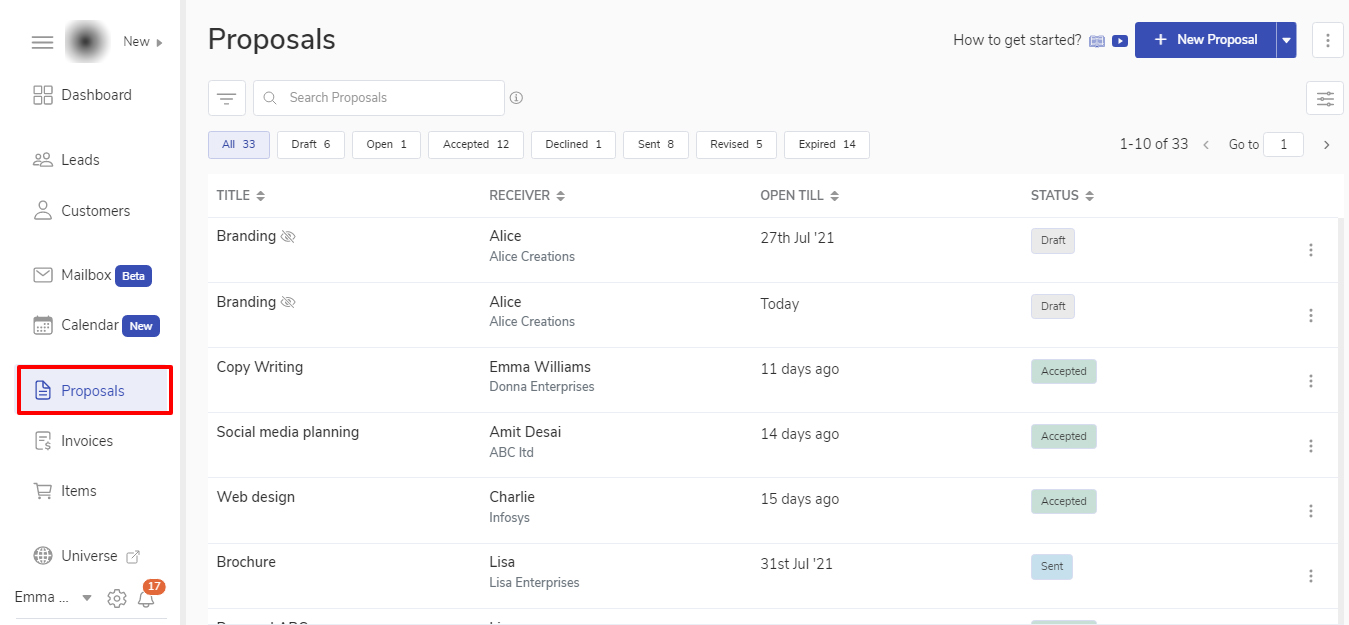The image size is (1349, 625).
Task: Click the guide book icon
Action: tap(1097, 41)
